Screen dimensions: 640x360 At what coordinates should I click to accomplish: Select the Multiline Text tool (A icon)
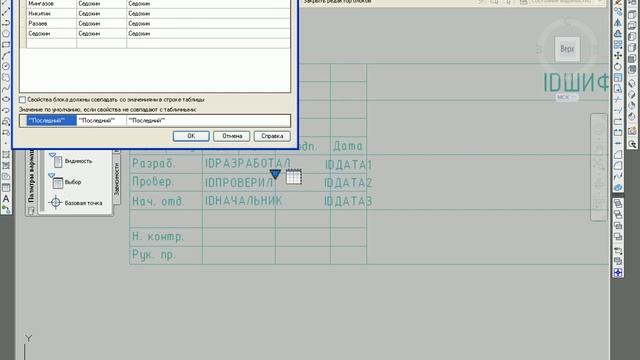[6, 198]
